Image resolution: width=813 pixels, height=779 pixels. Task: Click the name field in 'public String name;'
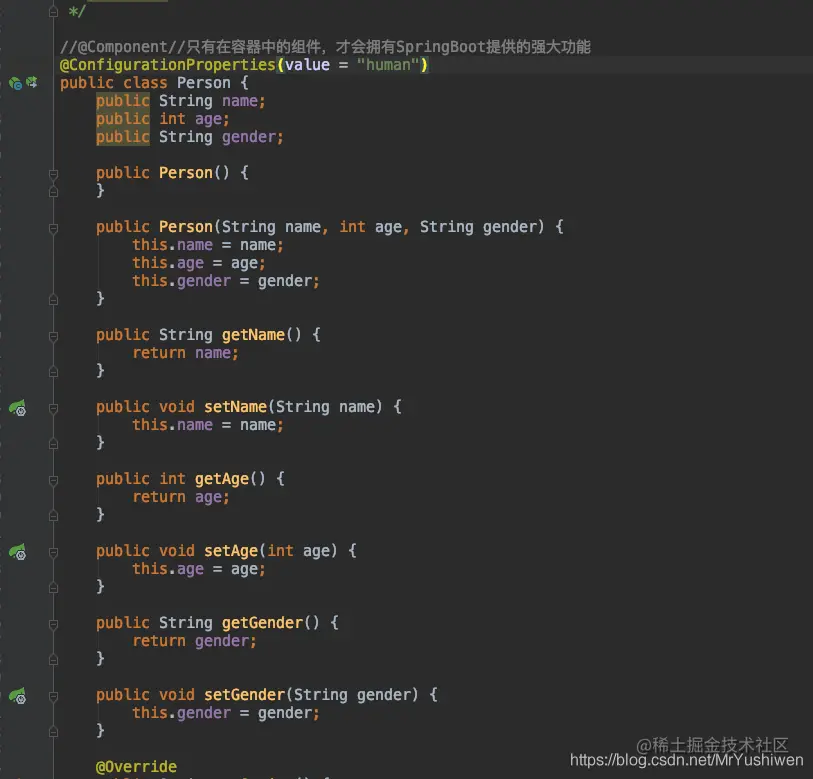click(240, 101)
